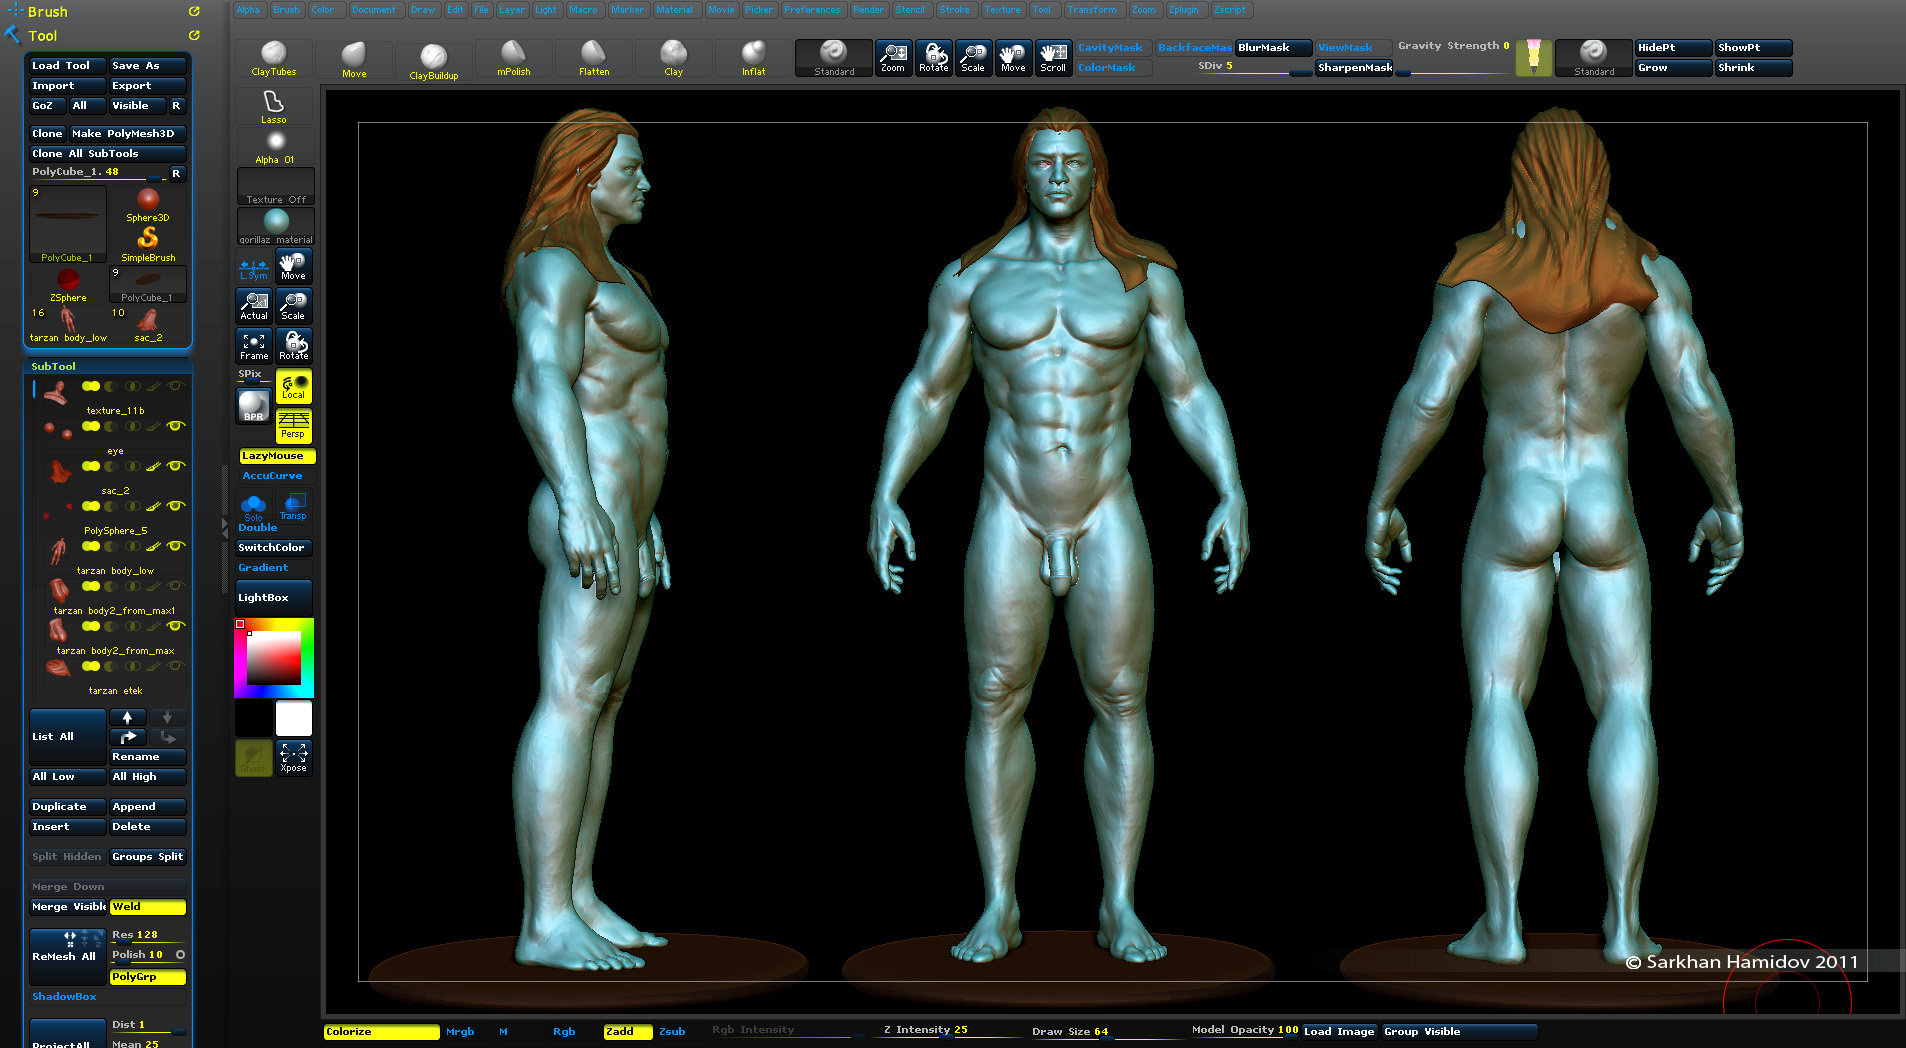This screenshot has width=1906, height=1048.
Task: Click the top shelf Zoom icon
Action: tap(893, 58)
